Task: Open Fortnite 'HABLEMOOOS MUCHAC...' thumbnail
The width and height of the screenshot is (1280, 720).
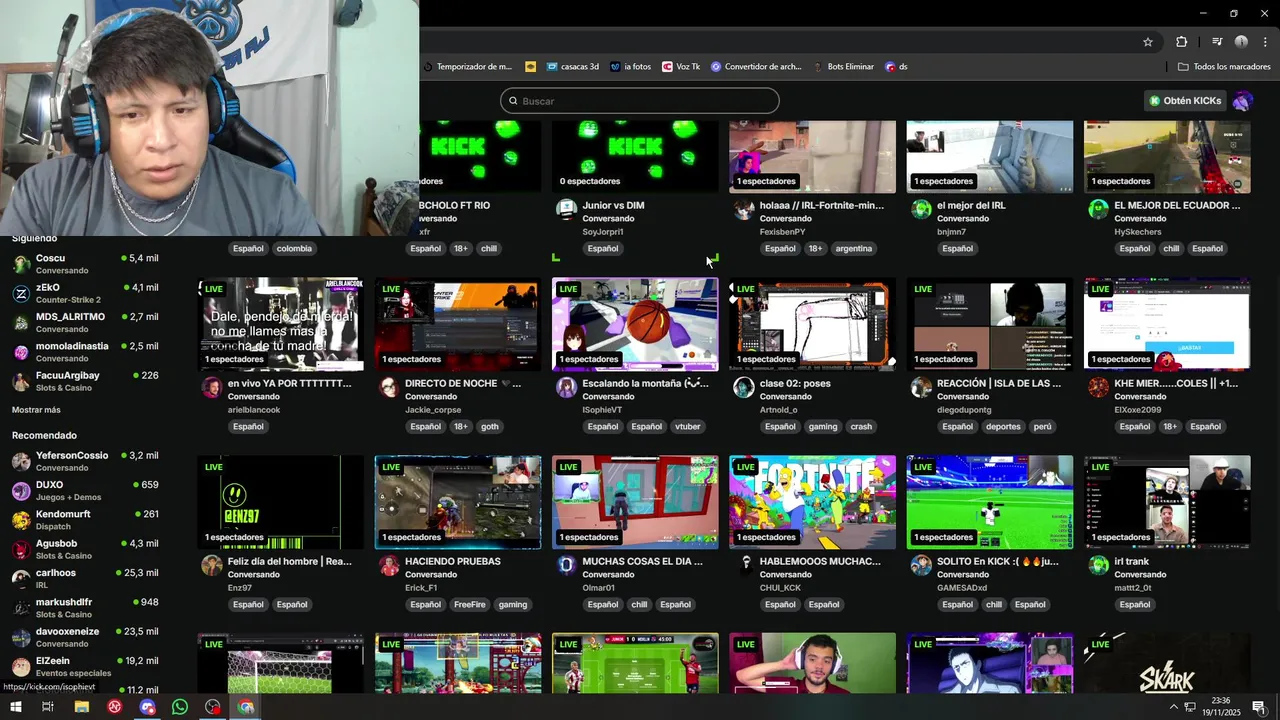Action: tap(812, 502)
